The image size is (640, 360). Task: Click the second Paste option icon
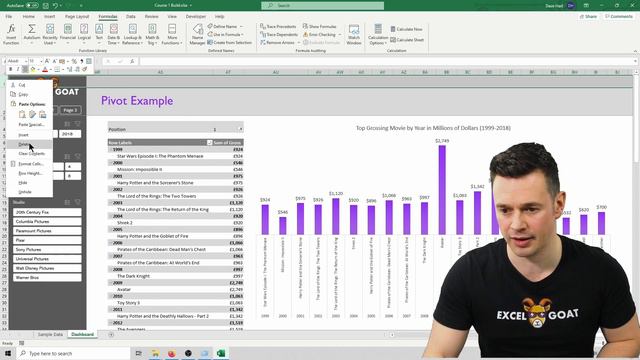pyautogui.click(x=32, y=114)
